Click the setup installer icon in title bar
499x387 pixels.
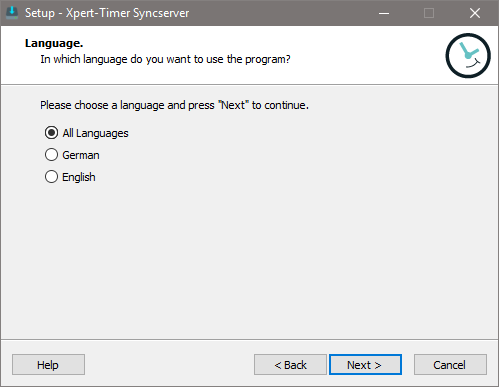[12, 13]
